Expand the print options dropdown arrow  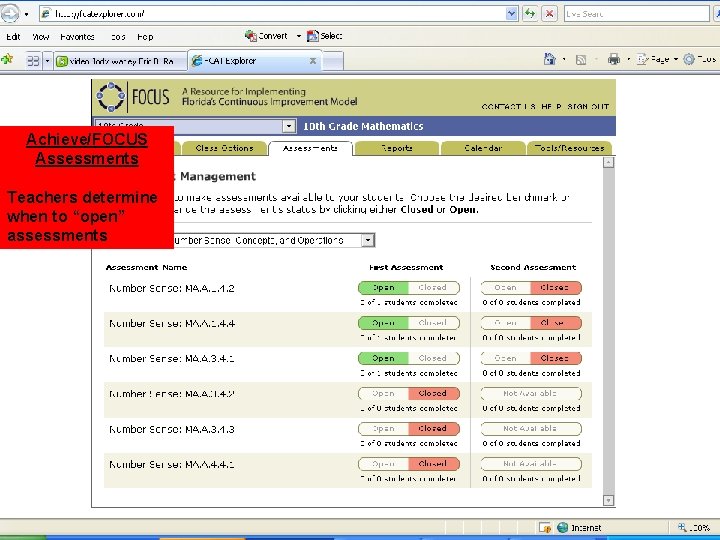[628, 59]
